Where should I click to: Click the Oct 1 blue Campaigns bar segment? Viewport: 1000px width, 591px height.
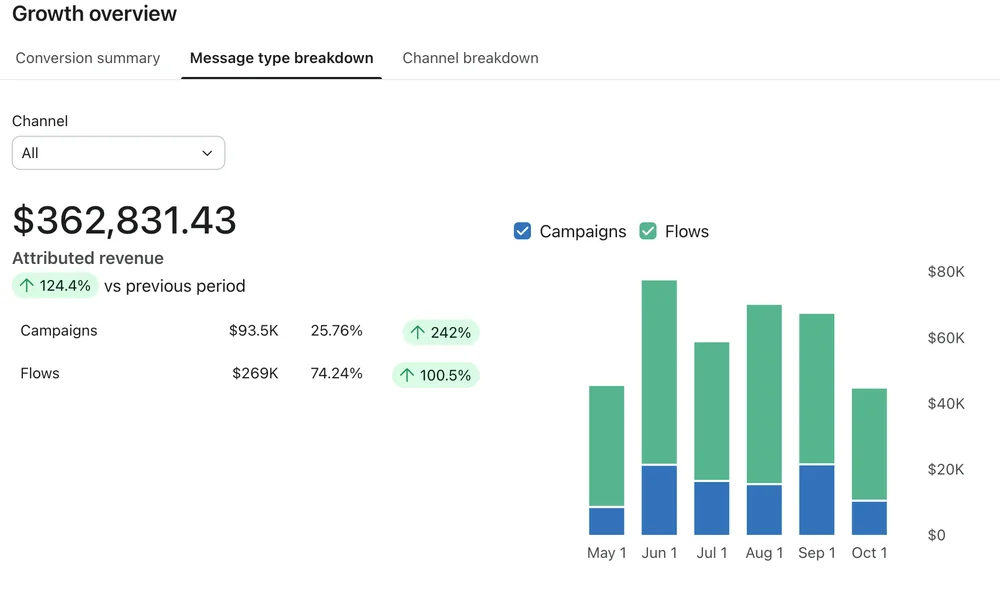pyautogui.click(x=869, y=518)
